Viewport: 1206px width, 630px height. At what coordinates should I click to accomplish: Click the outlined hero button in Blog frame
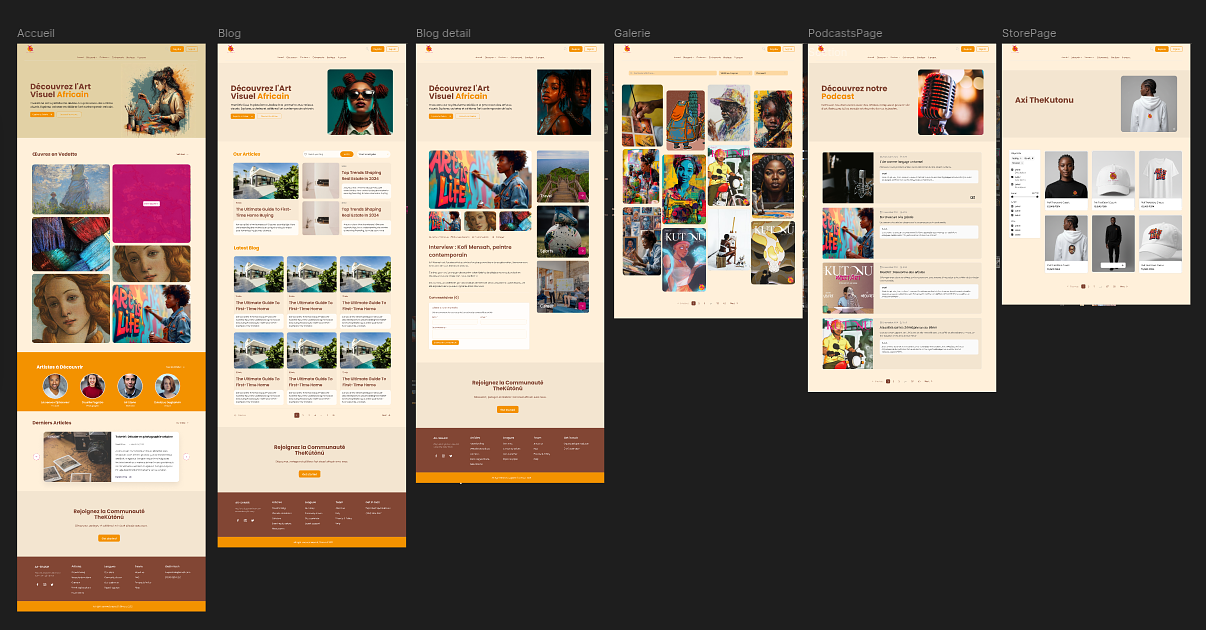tap(269, 116)
